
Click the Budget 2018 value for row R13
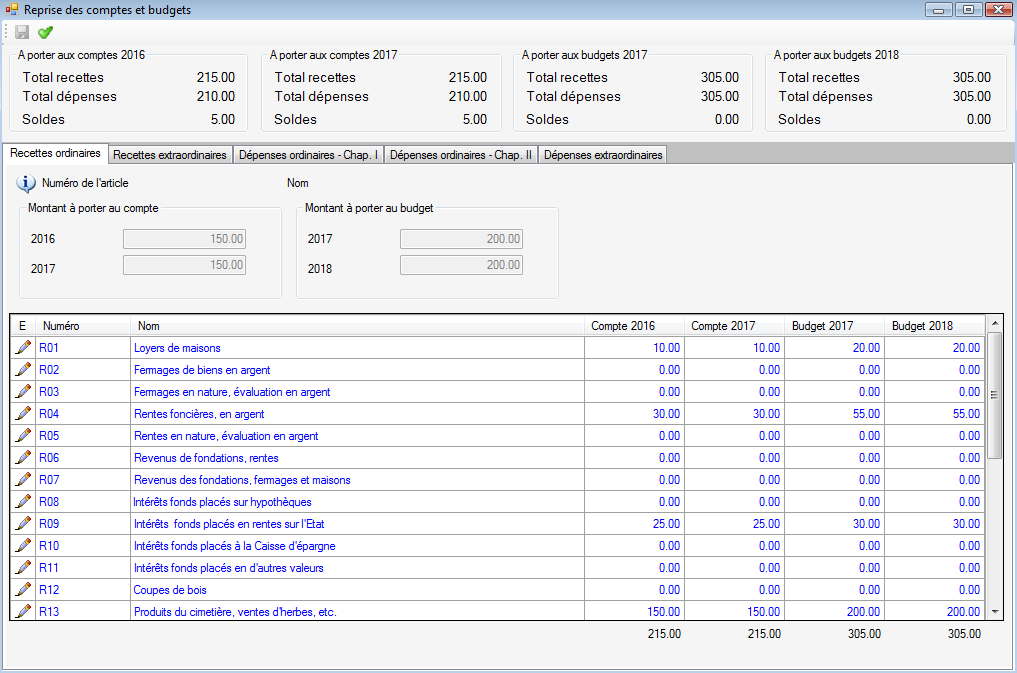tap(935, 611)
